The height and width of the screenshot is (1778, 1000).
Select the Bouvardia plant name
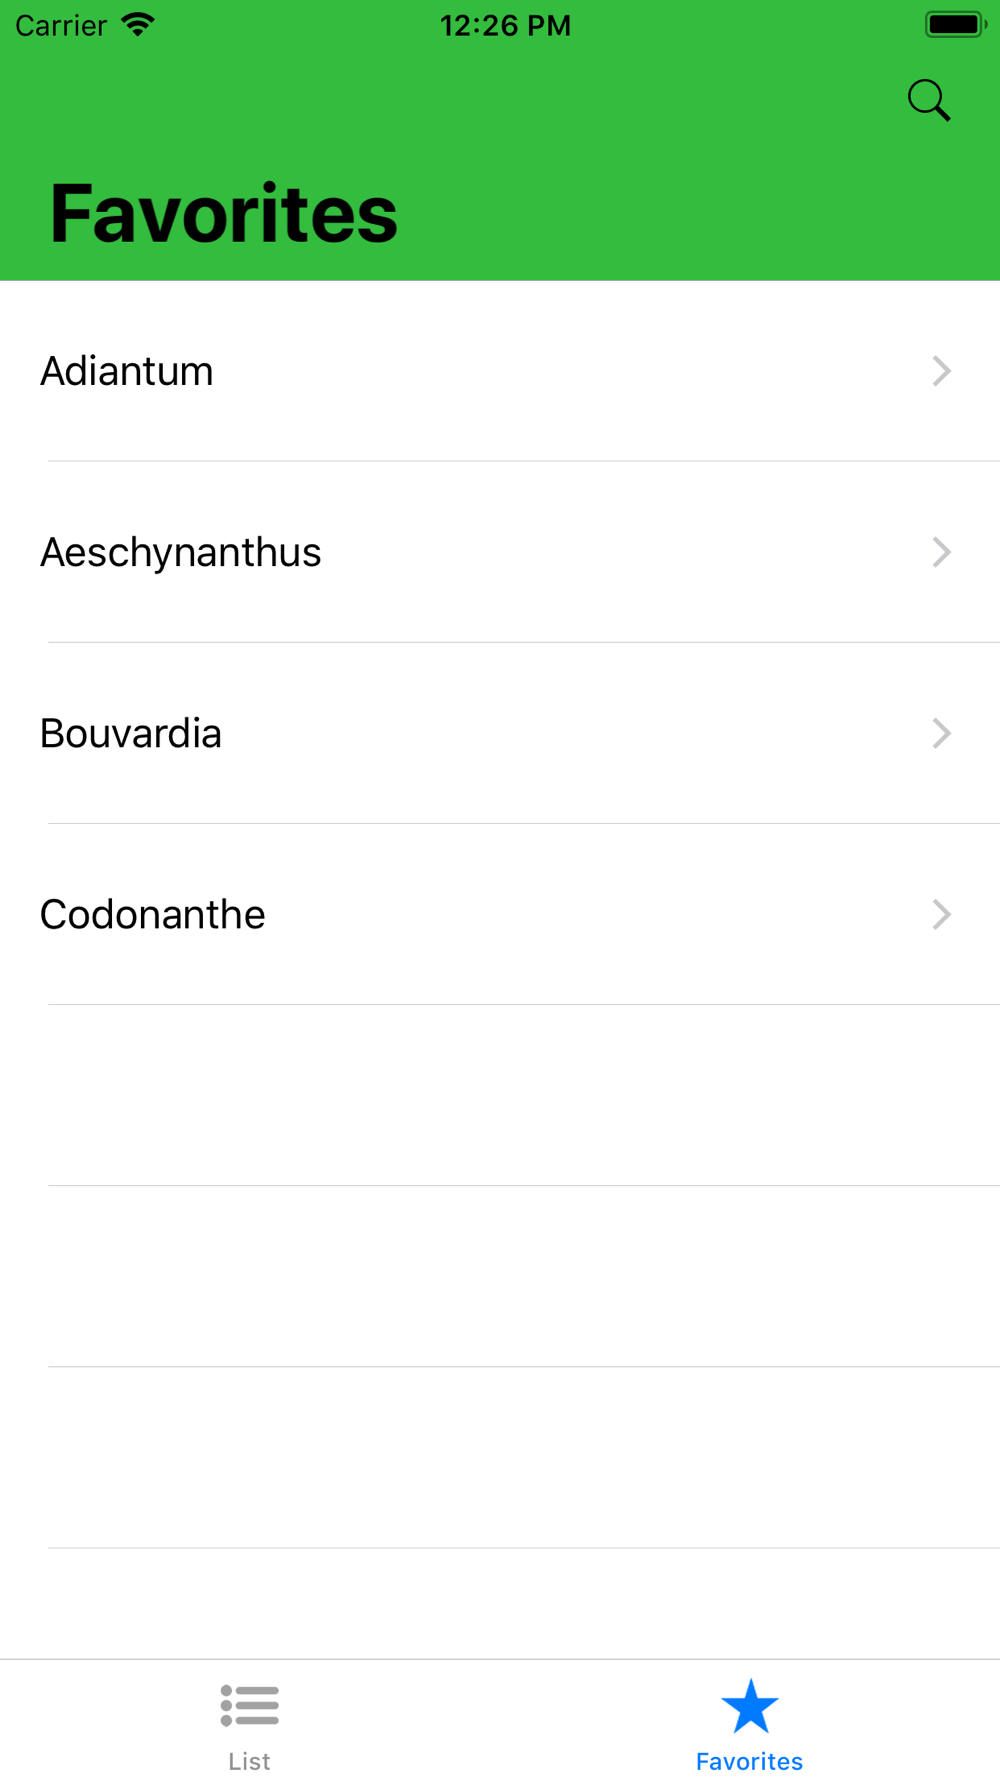[x=131, y=733]
